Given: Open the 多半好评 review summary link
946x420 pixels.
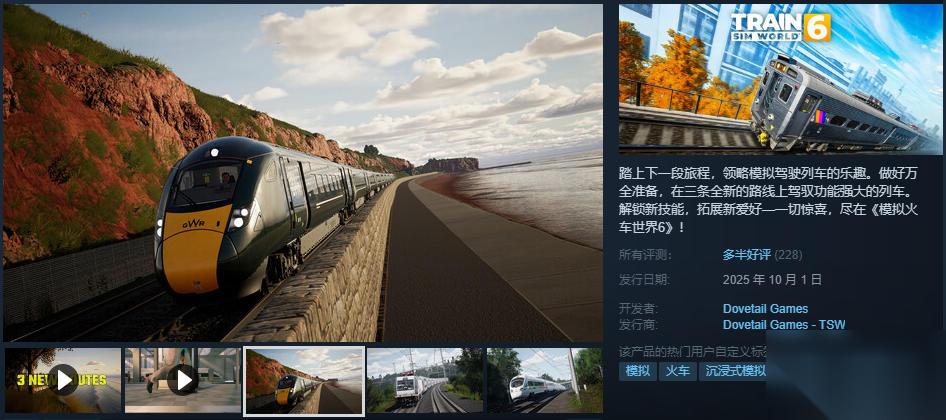Looking at the screenshot, I should tap(746, 255).
